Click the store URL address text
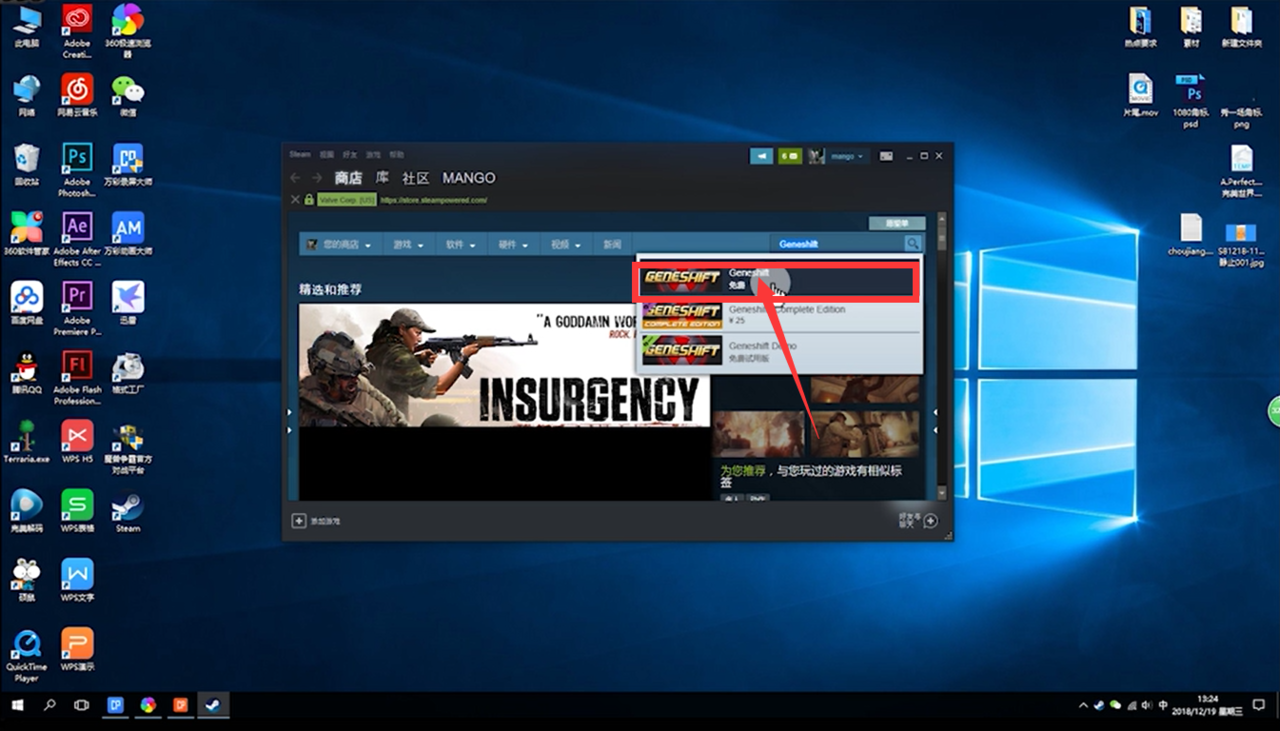1280x731 pixels. point(433,200)
